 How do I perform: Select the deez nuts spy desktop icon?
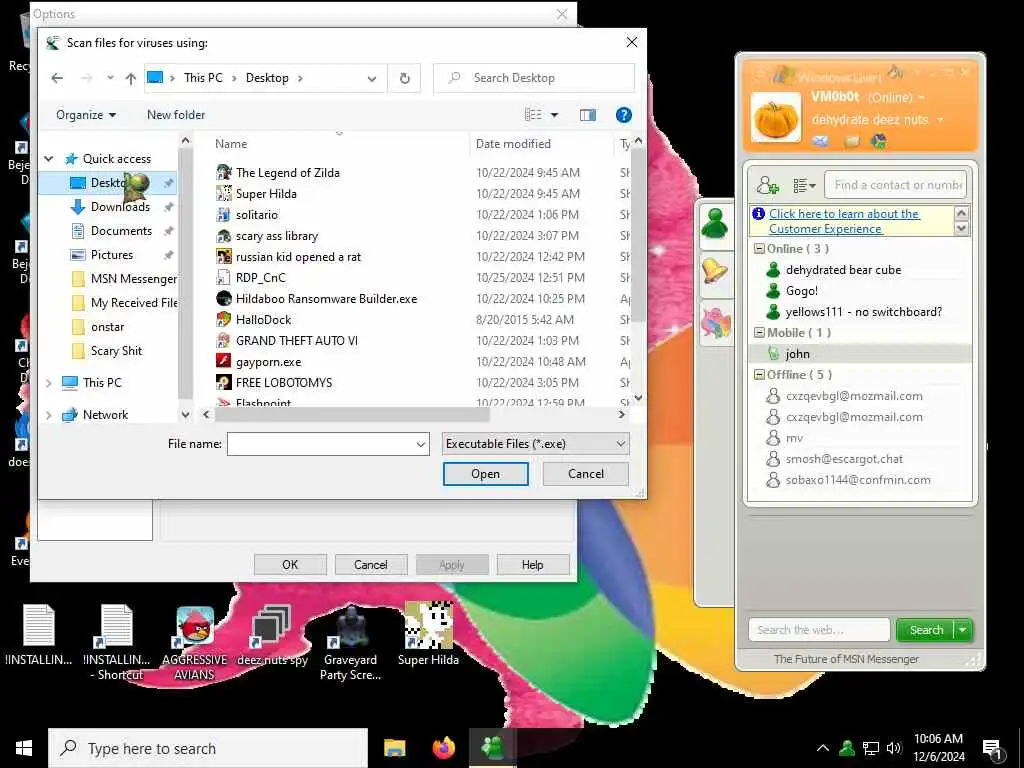272,635
